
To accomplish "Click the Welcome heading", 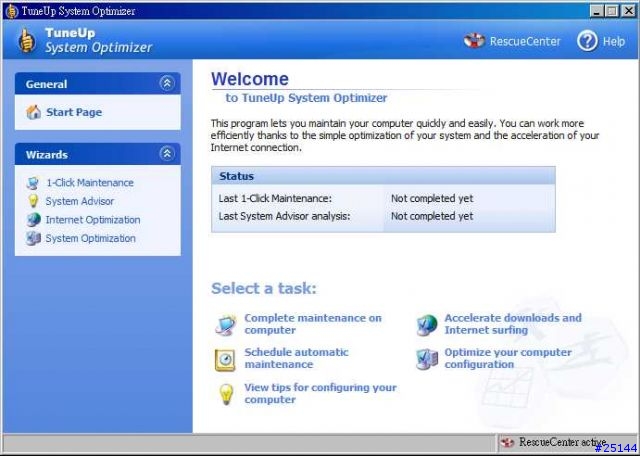I will coord(250,79).
